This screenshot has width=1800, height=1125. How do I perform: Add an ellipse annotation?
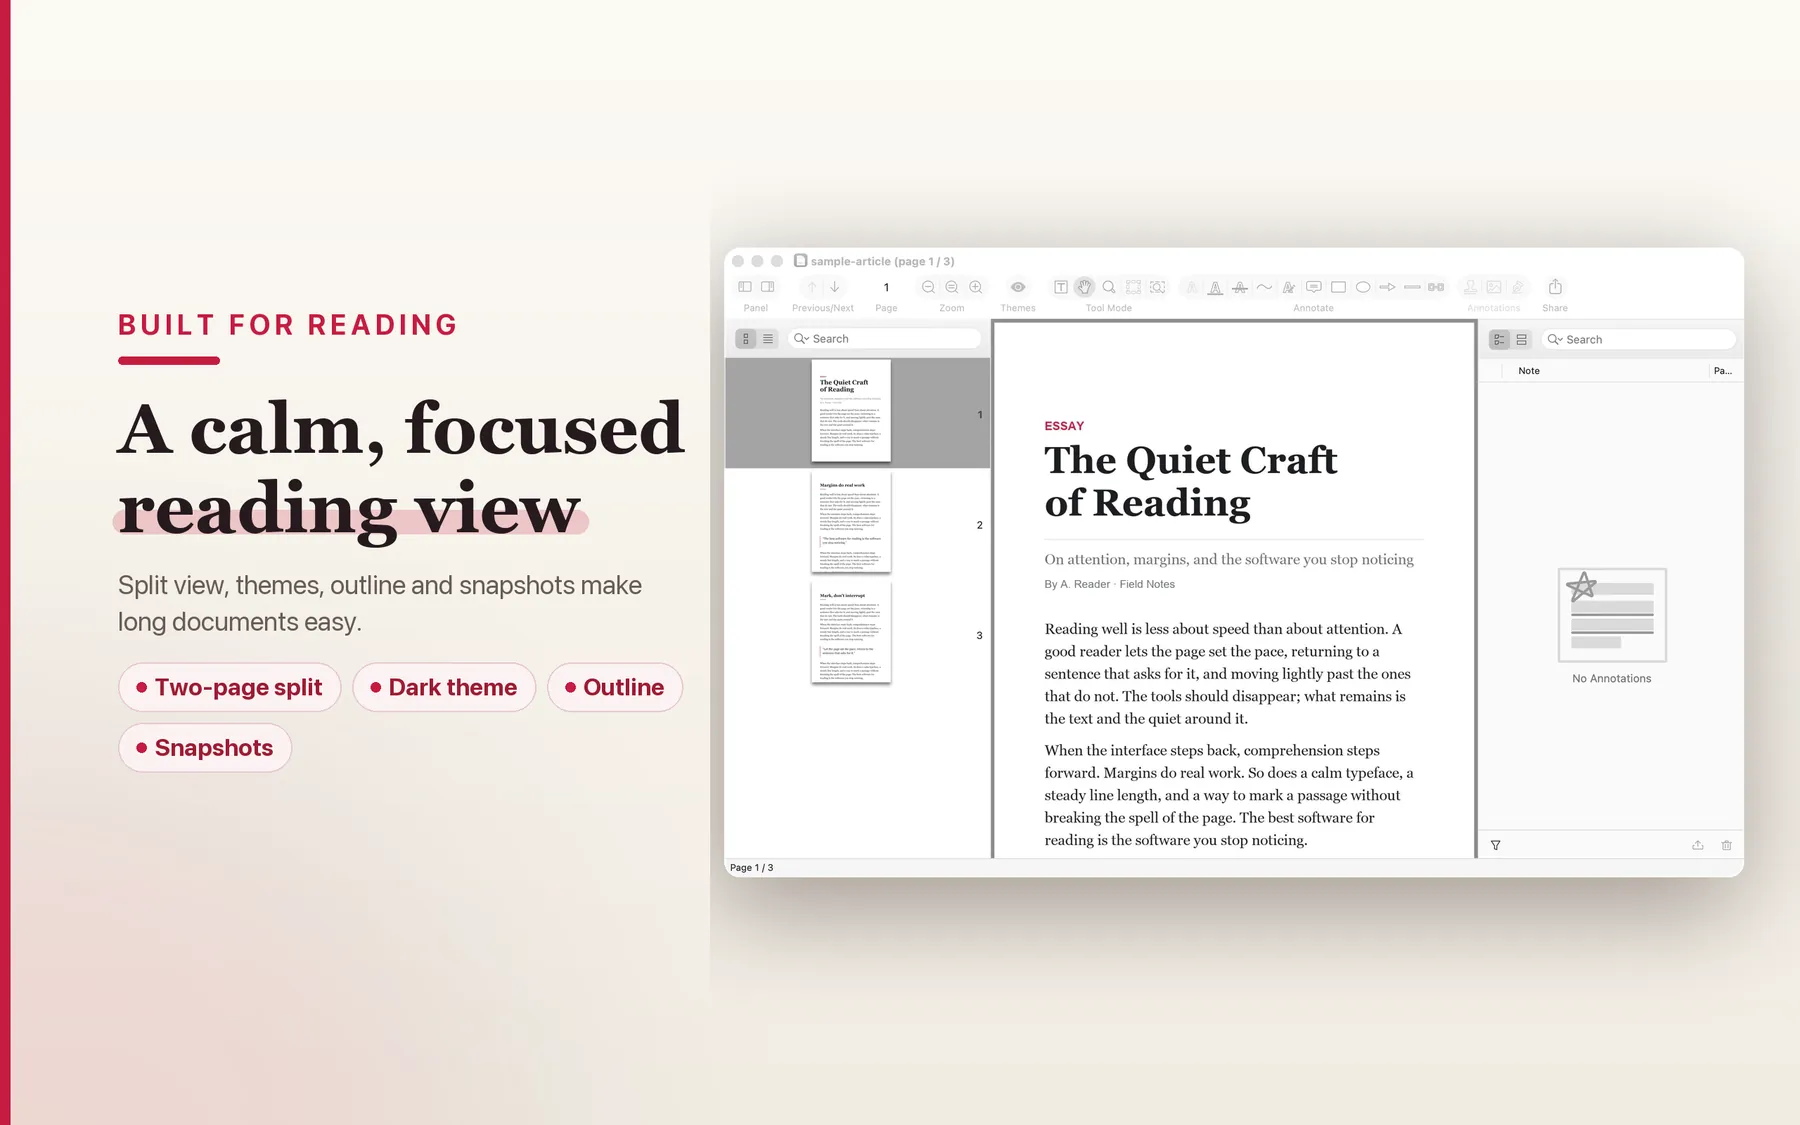(x=1363, y=287)
